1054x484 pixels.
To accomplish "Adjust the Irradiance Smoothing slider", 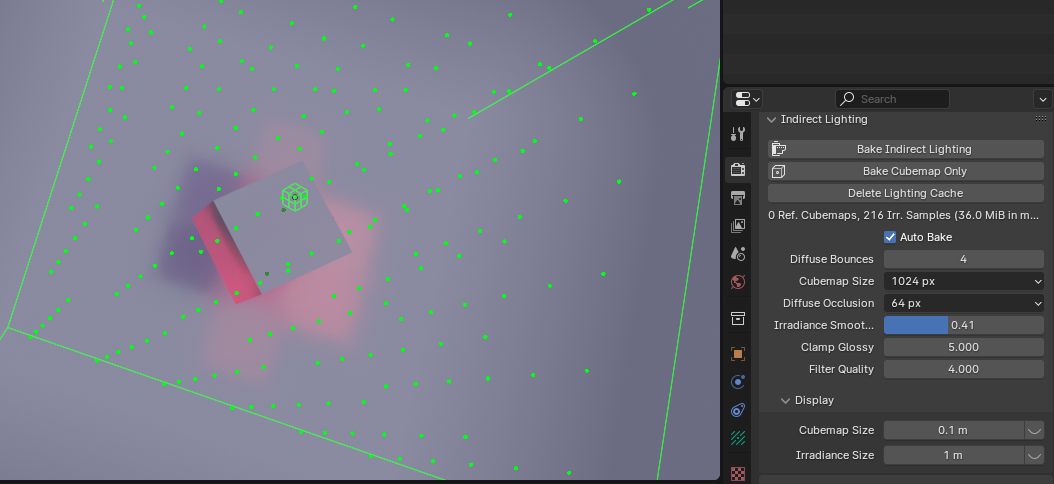I will 964,325.
